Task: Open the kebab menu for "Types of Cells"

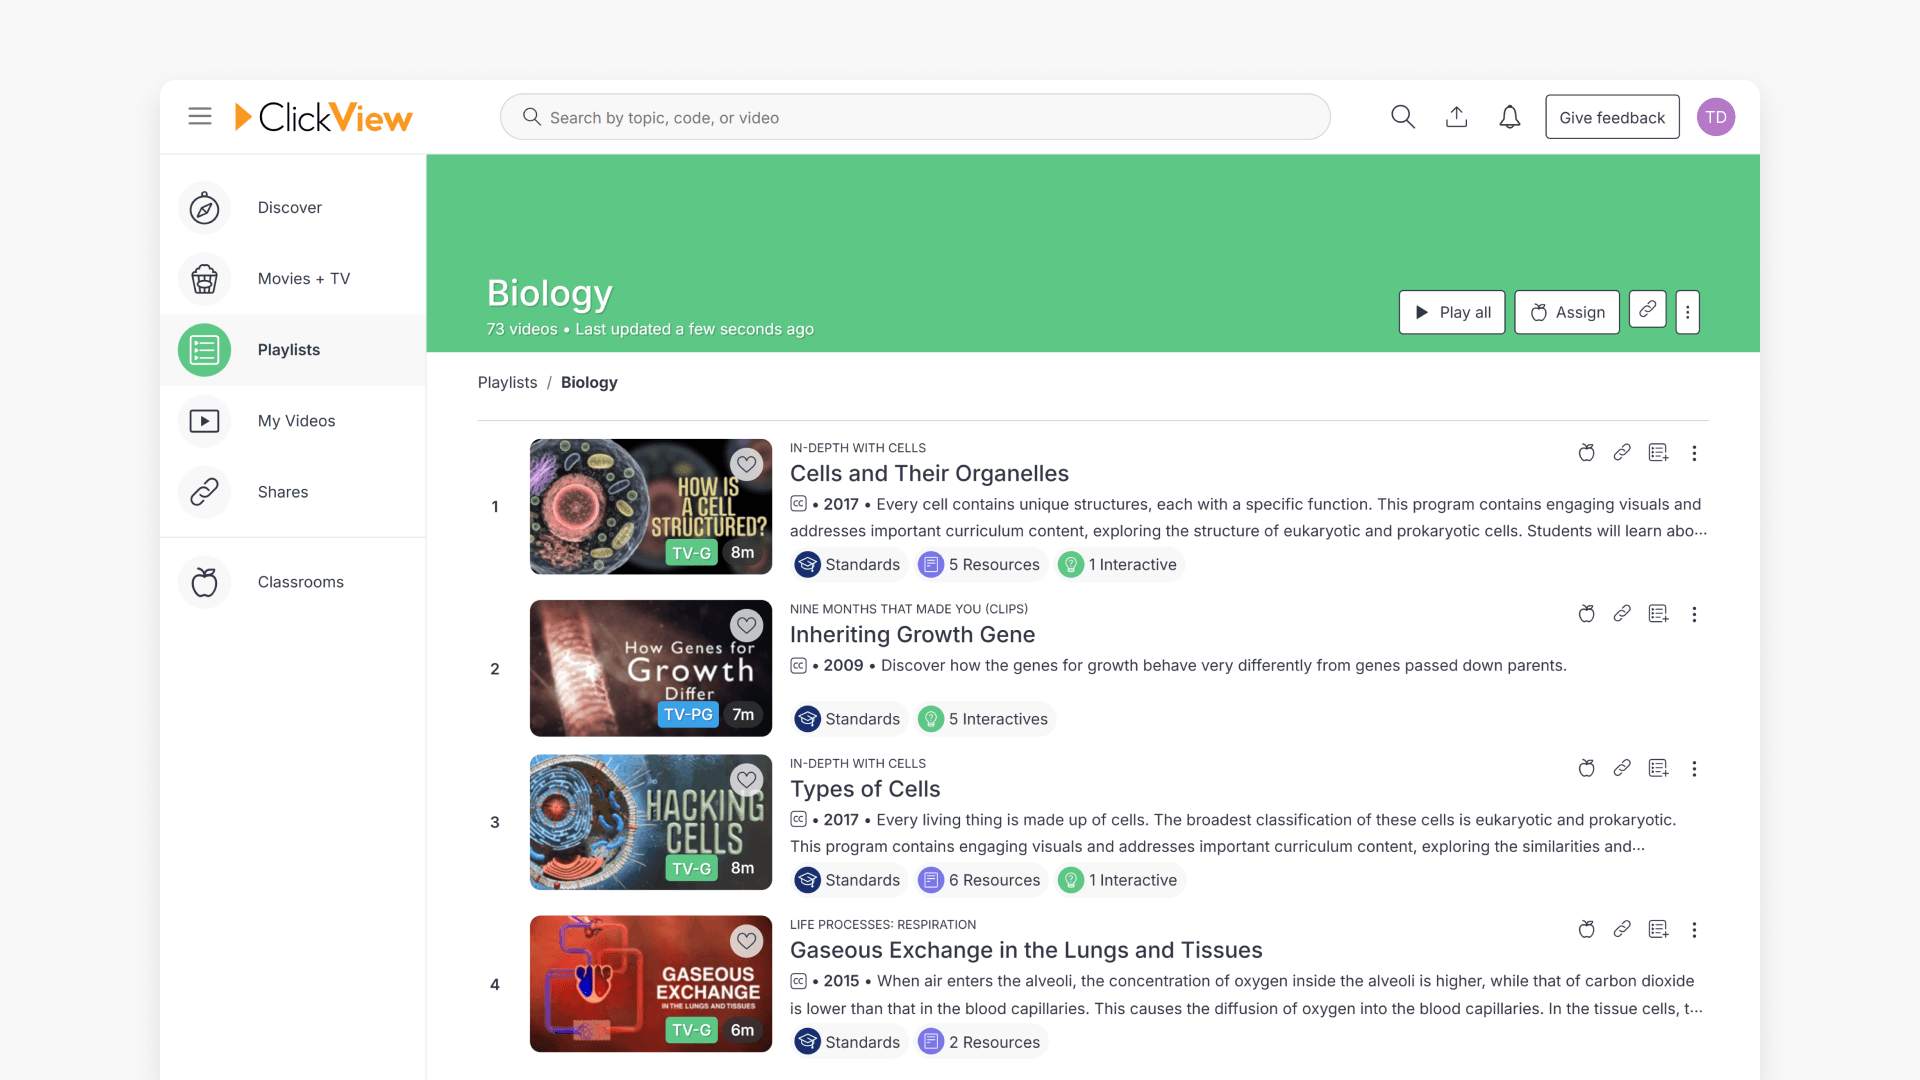Action: (x=1694, y=769)
